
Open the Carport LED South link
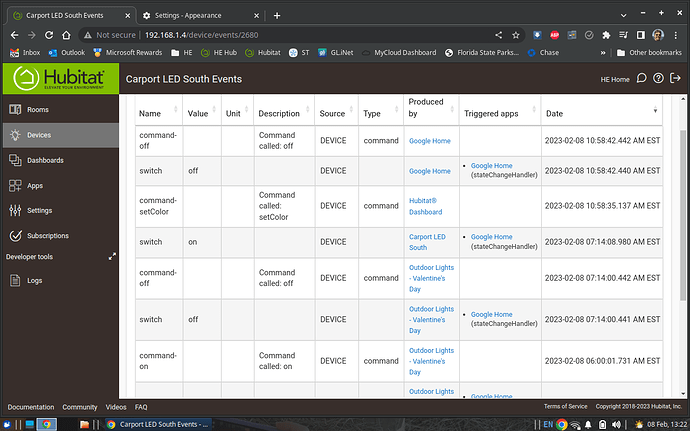tap(427, 242)
